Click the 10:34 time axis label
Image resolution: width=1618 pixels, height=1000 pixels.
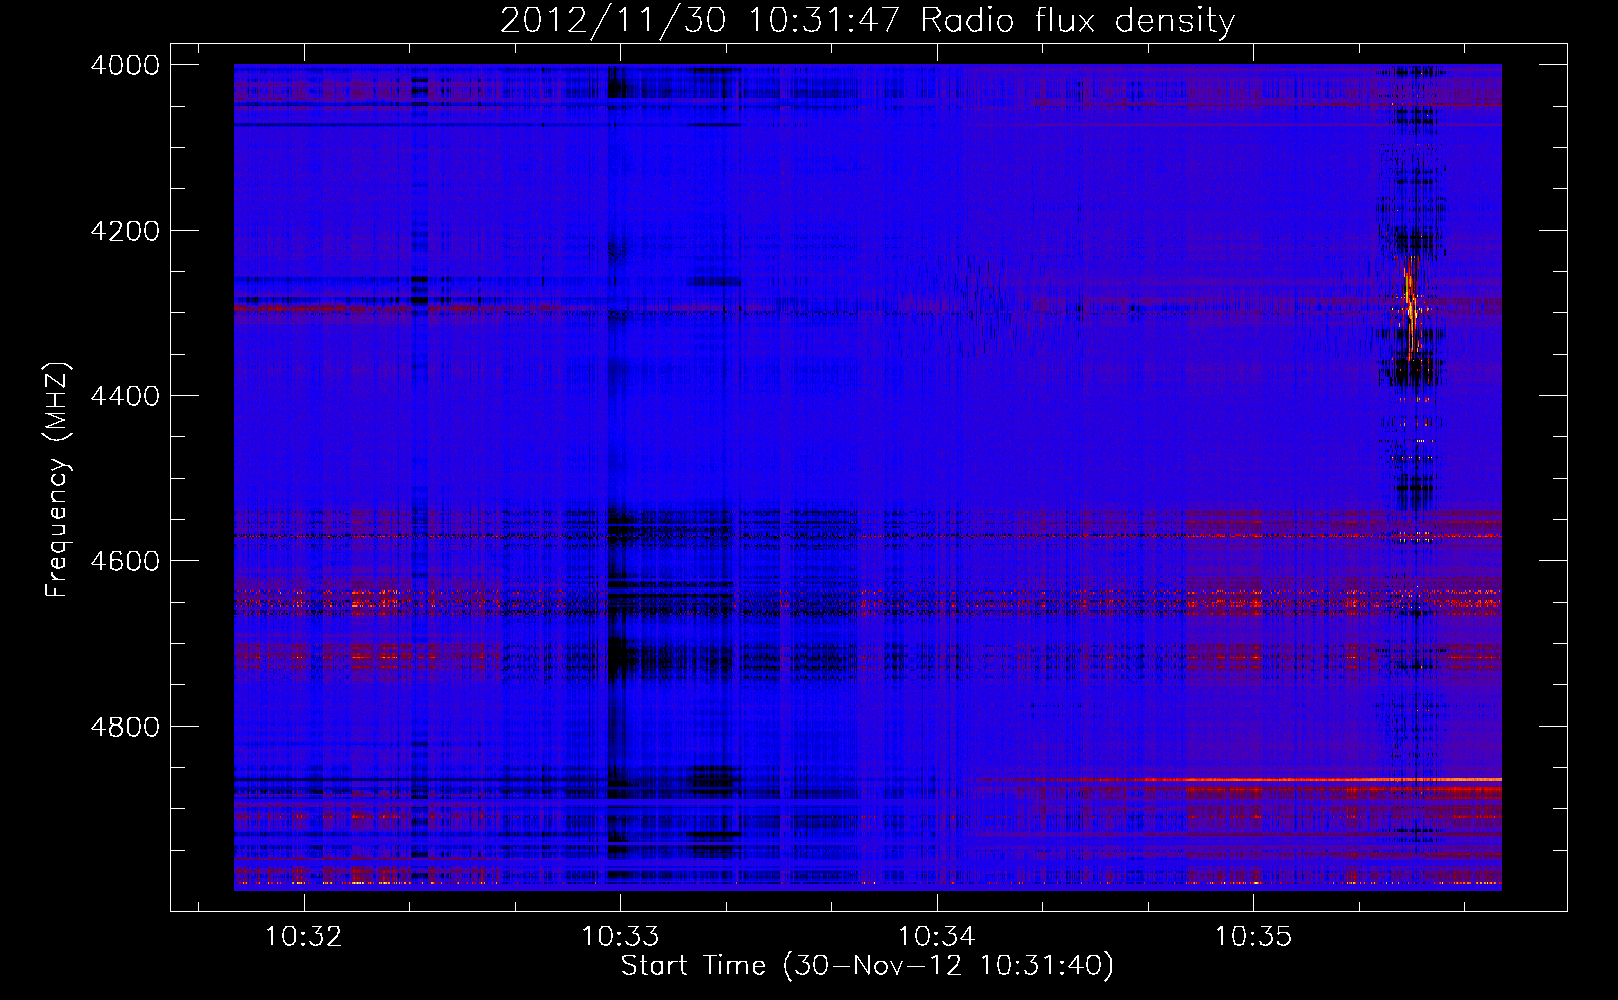pos(937,936)
